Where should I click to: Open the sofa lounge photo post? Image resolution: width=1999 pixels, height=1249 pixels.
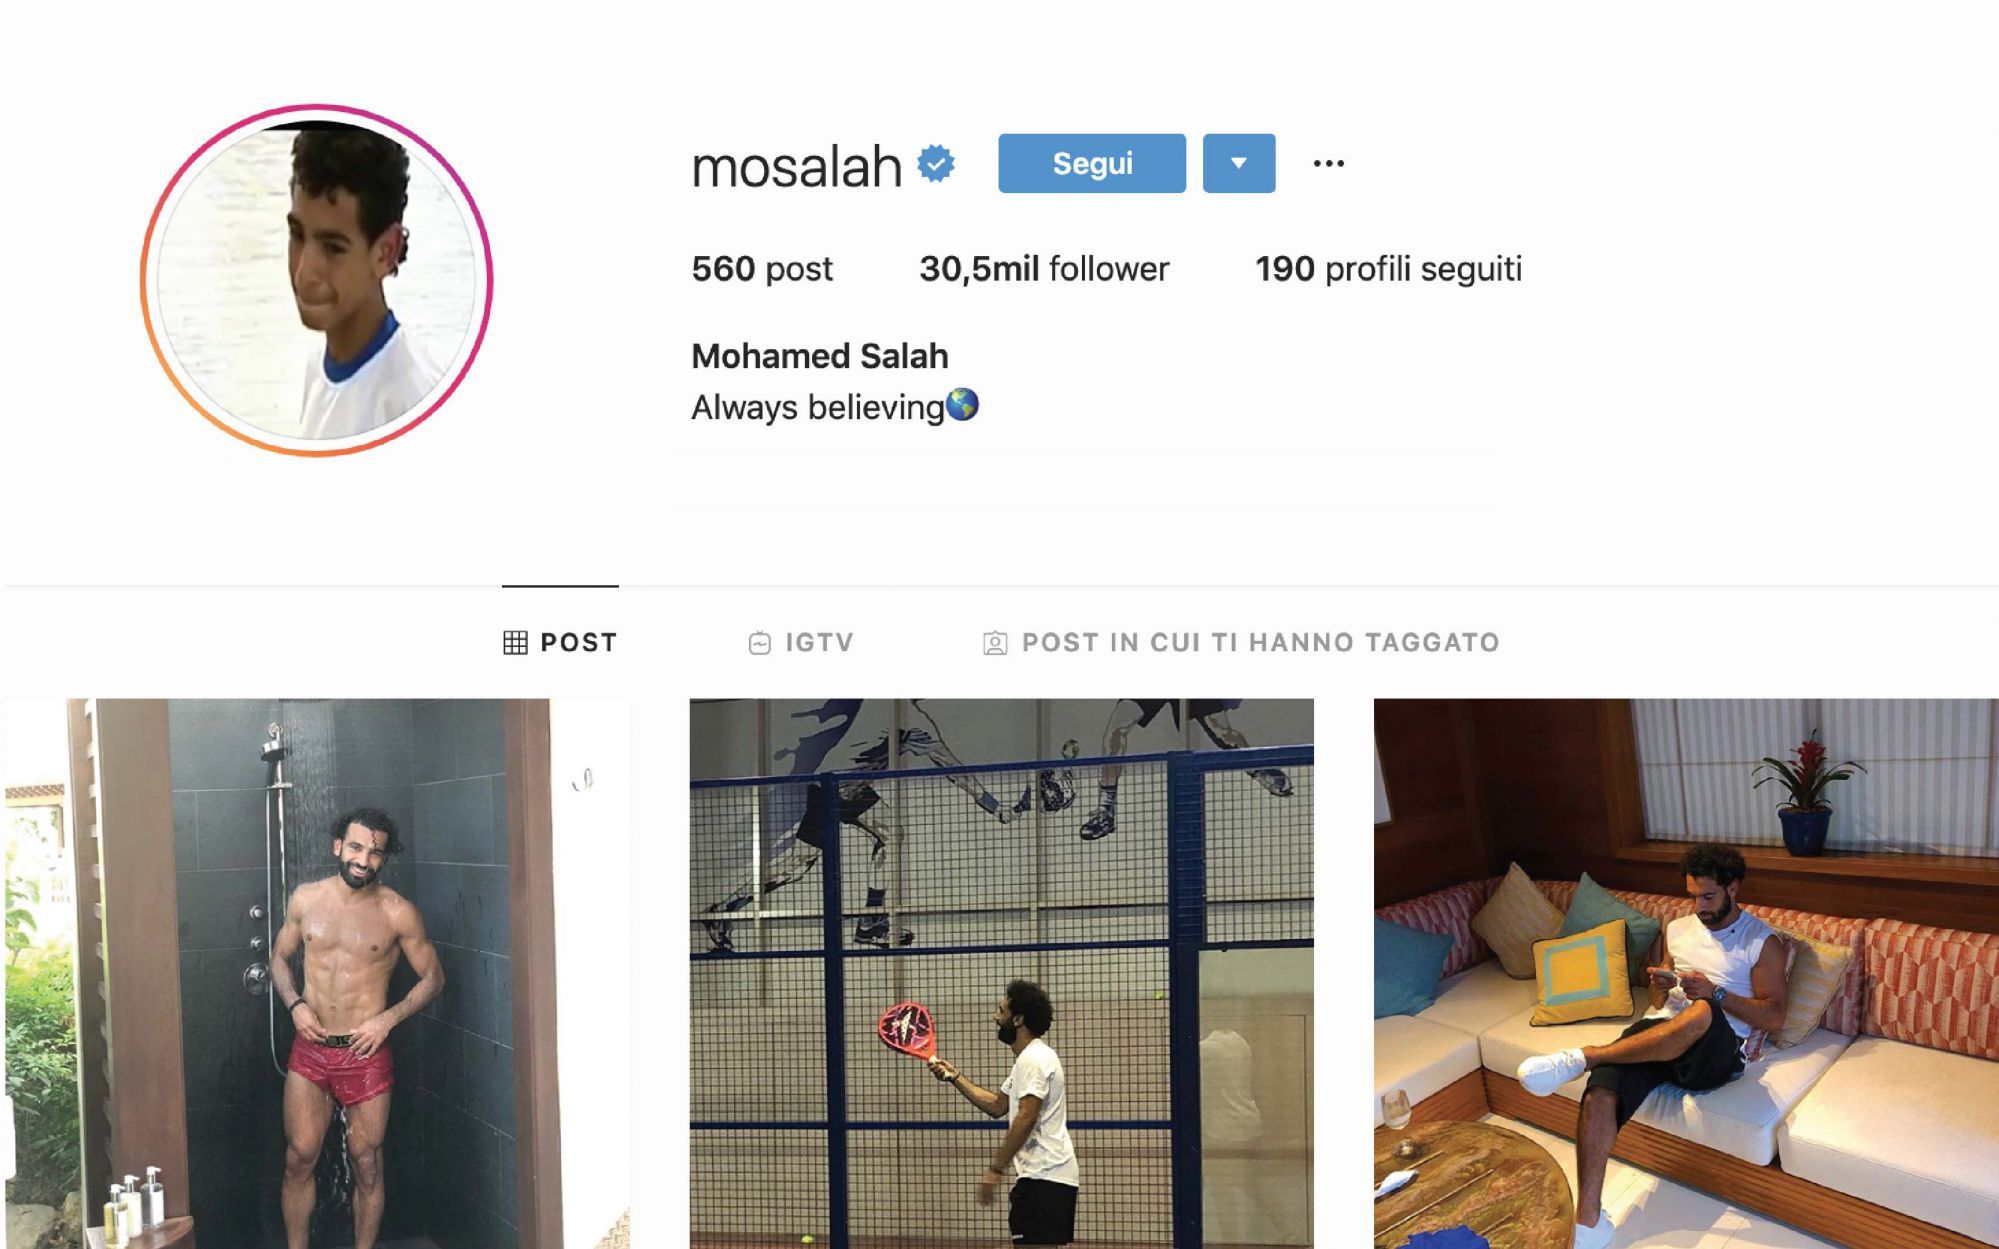click(1686, 973)
